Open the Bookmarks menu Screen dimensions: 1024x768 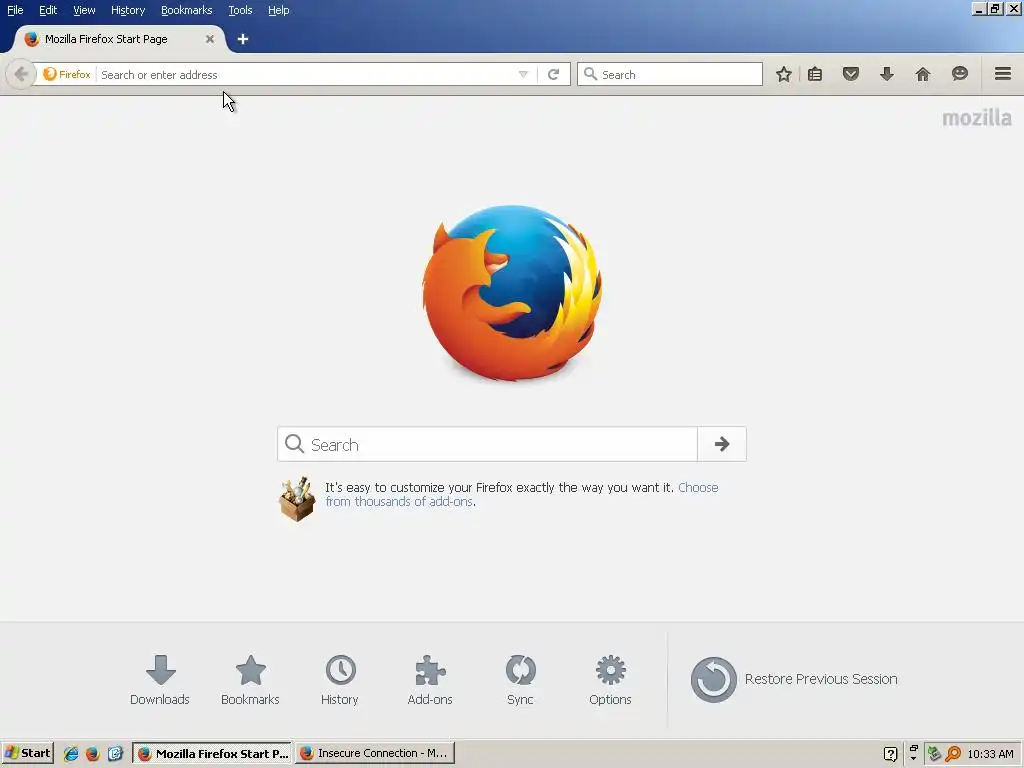tap(187, 10)
